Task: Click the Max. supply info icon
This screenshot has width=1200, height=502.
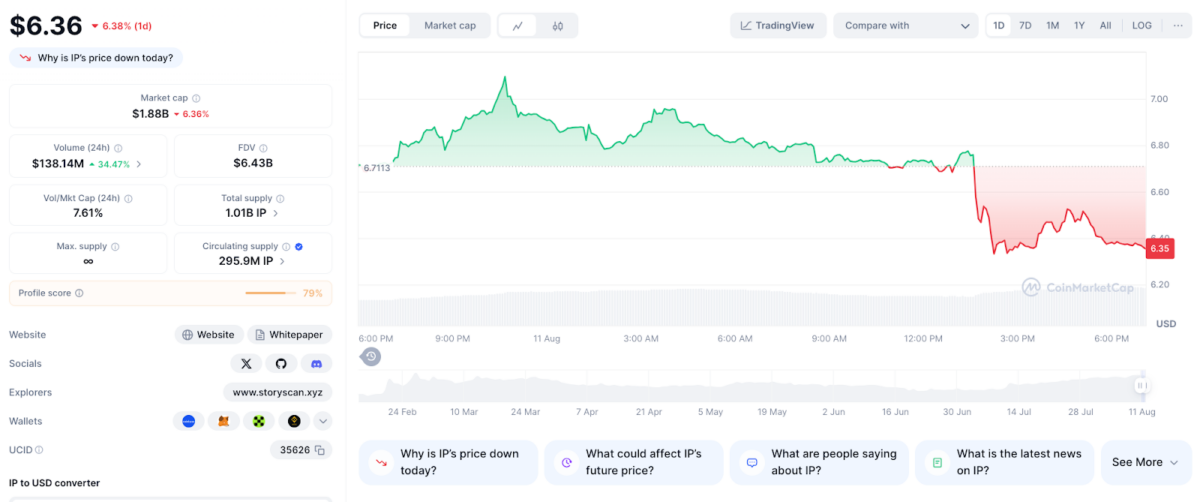Action: (x=115, y=247)
